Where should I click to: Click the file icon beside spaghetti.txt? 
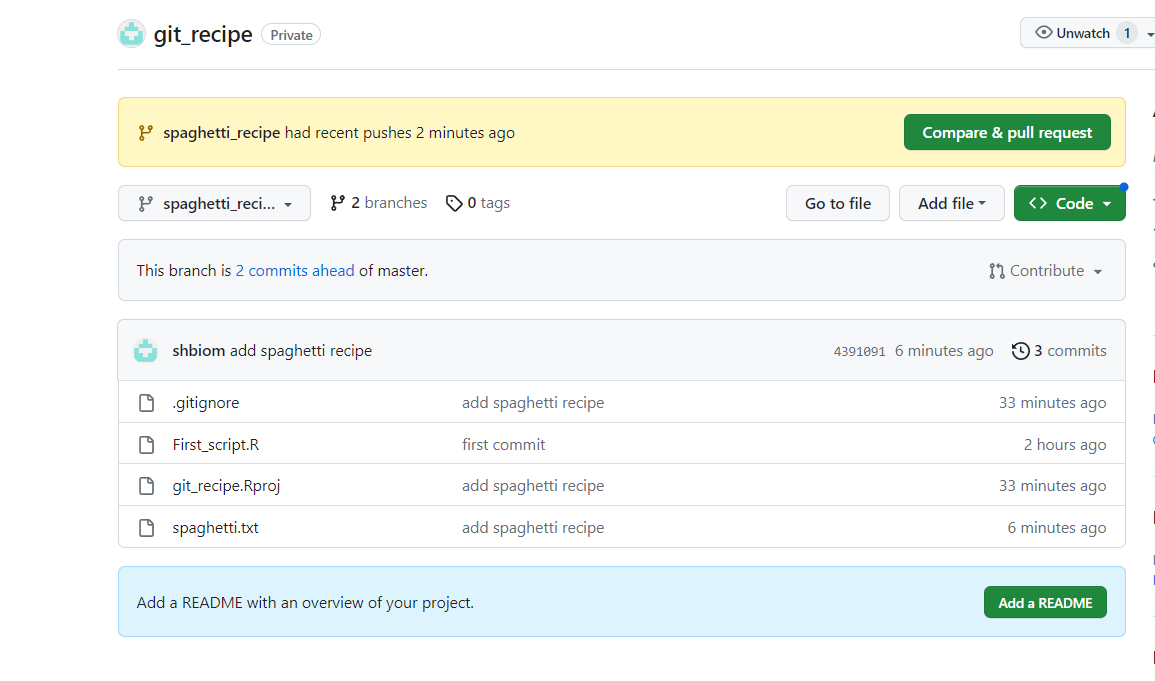pos(147,528)
